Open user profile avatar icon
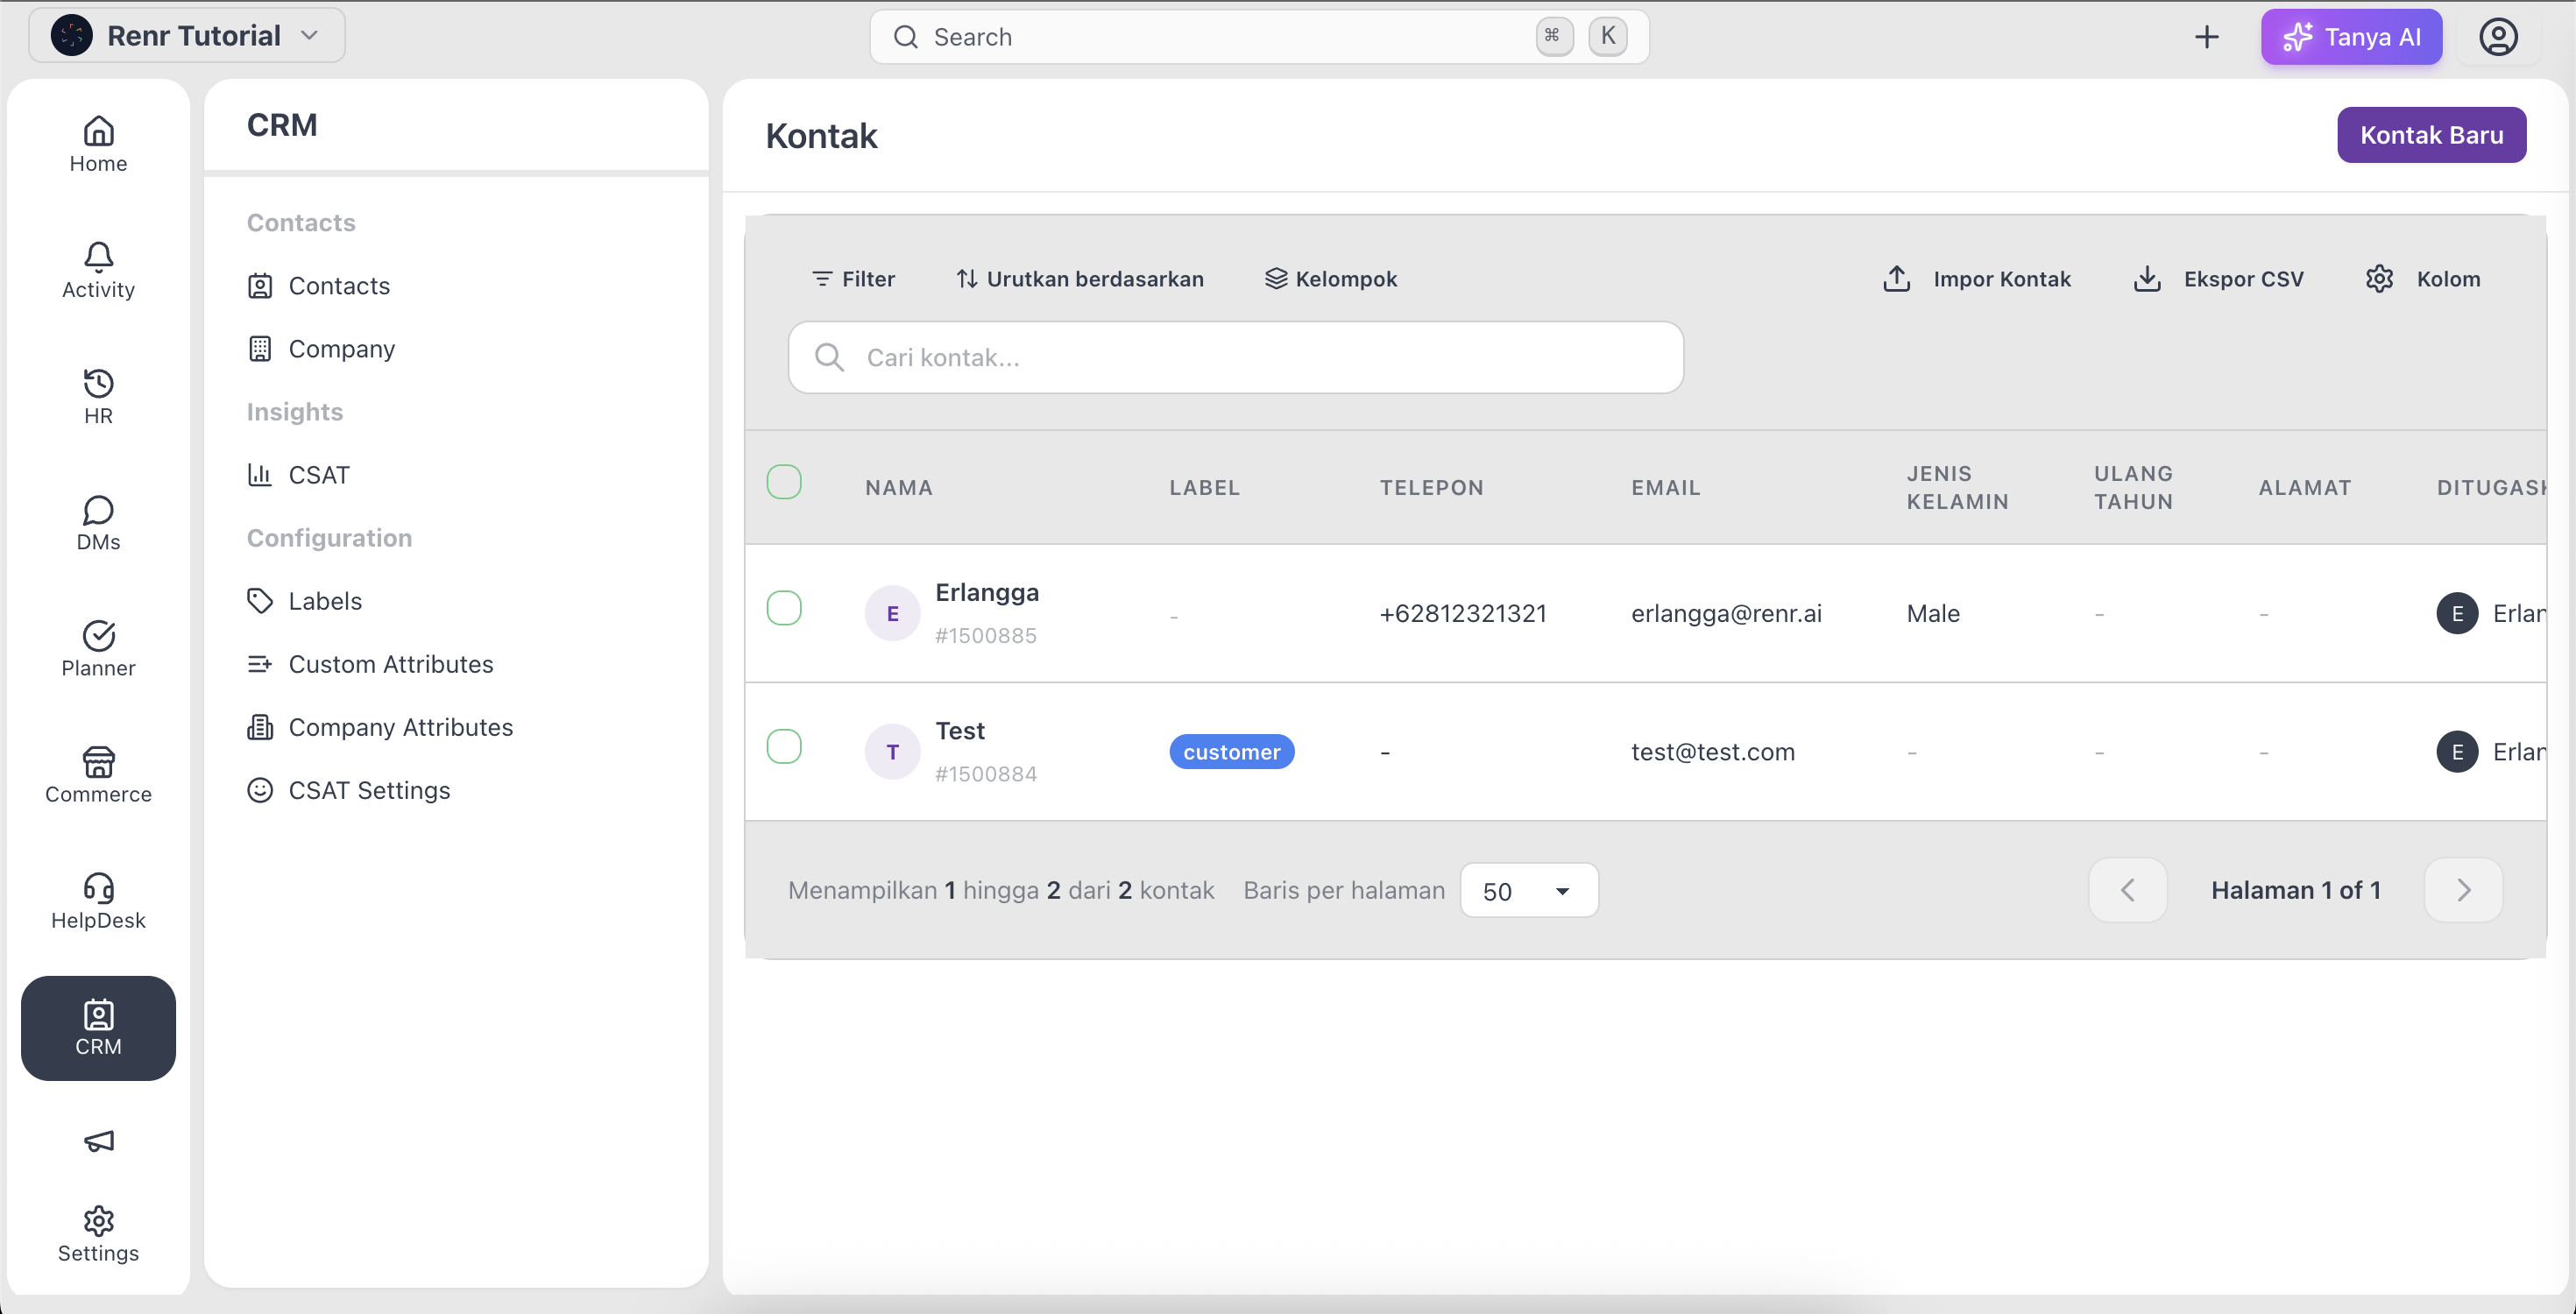This screenshot has width=2576, height=1314. (x=2498, y=37)
